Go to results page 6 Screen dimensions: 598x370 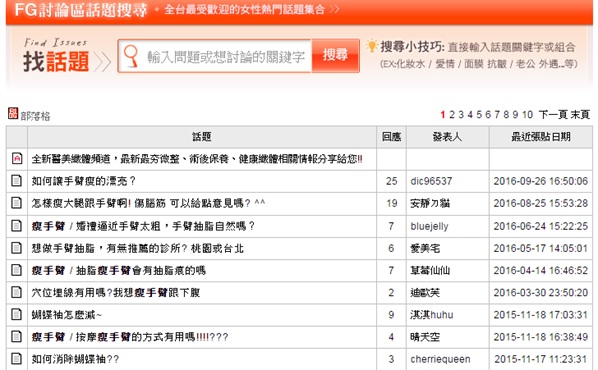[488, 114]
